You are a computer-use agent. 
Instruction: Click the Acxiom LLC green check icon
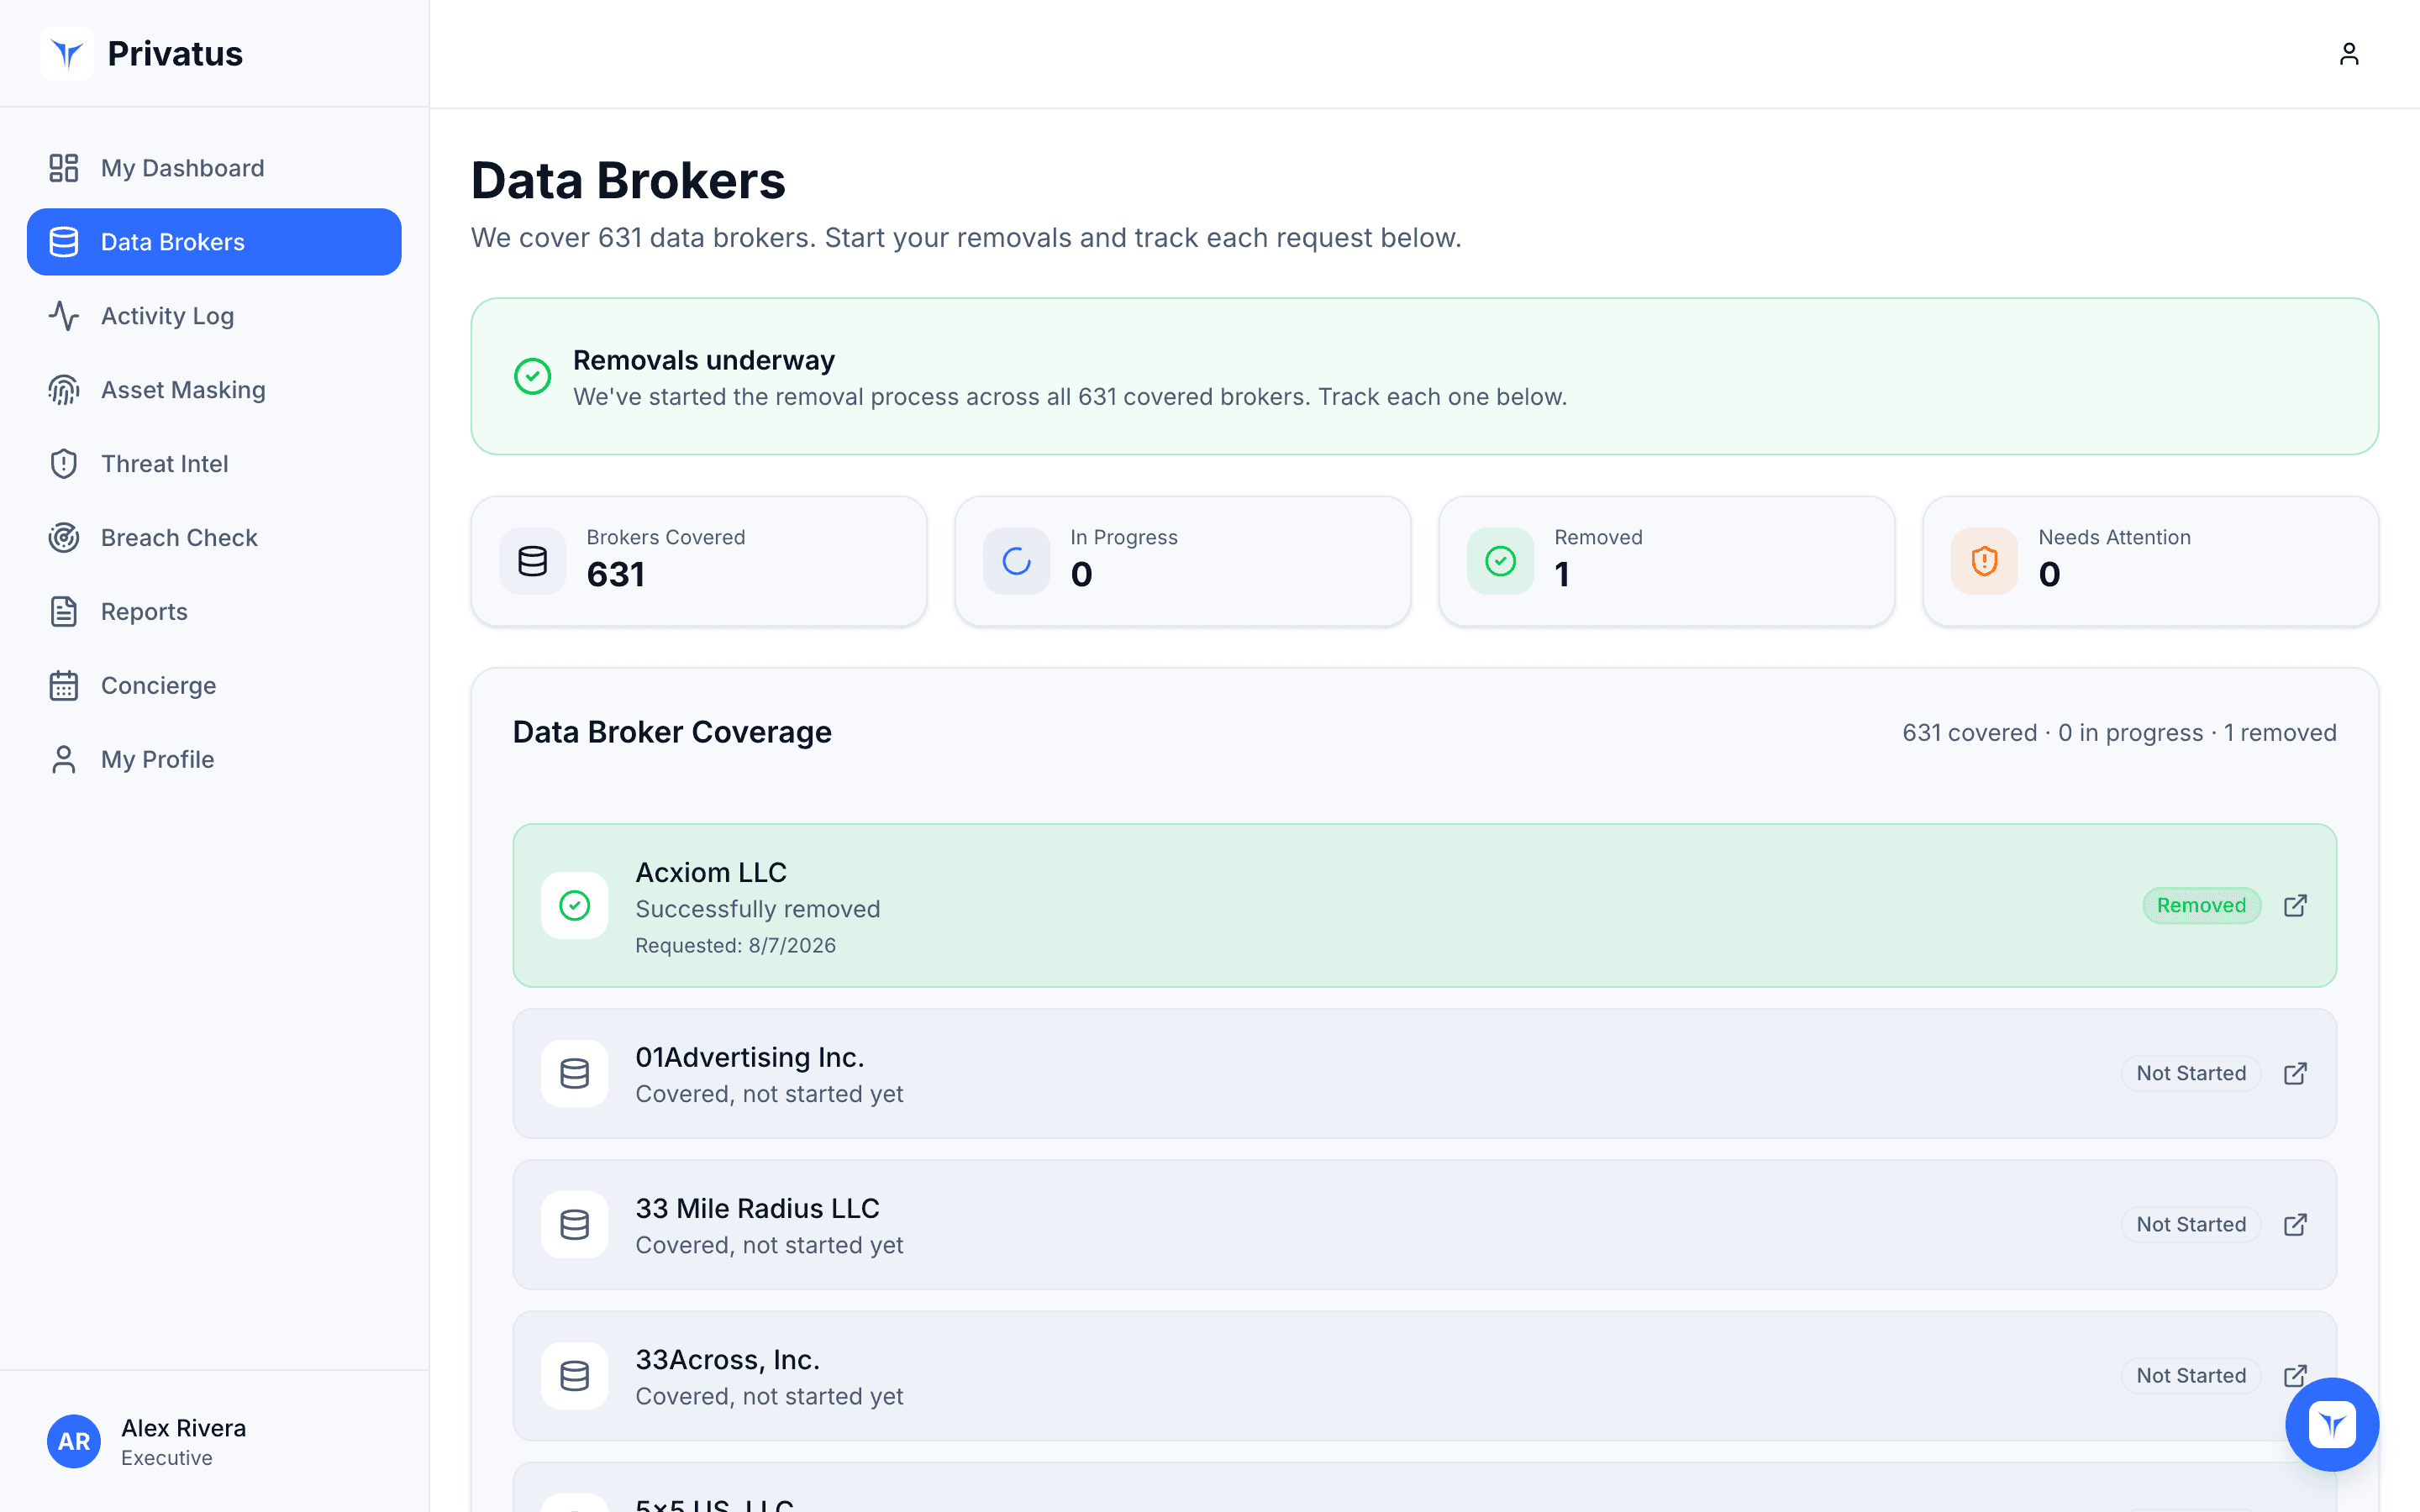[575, 906]
